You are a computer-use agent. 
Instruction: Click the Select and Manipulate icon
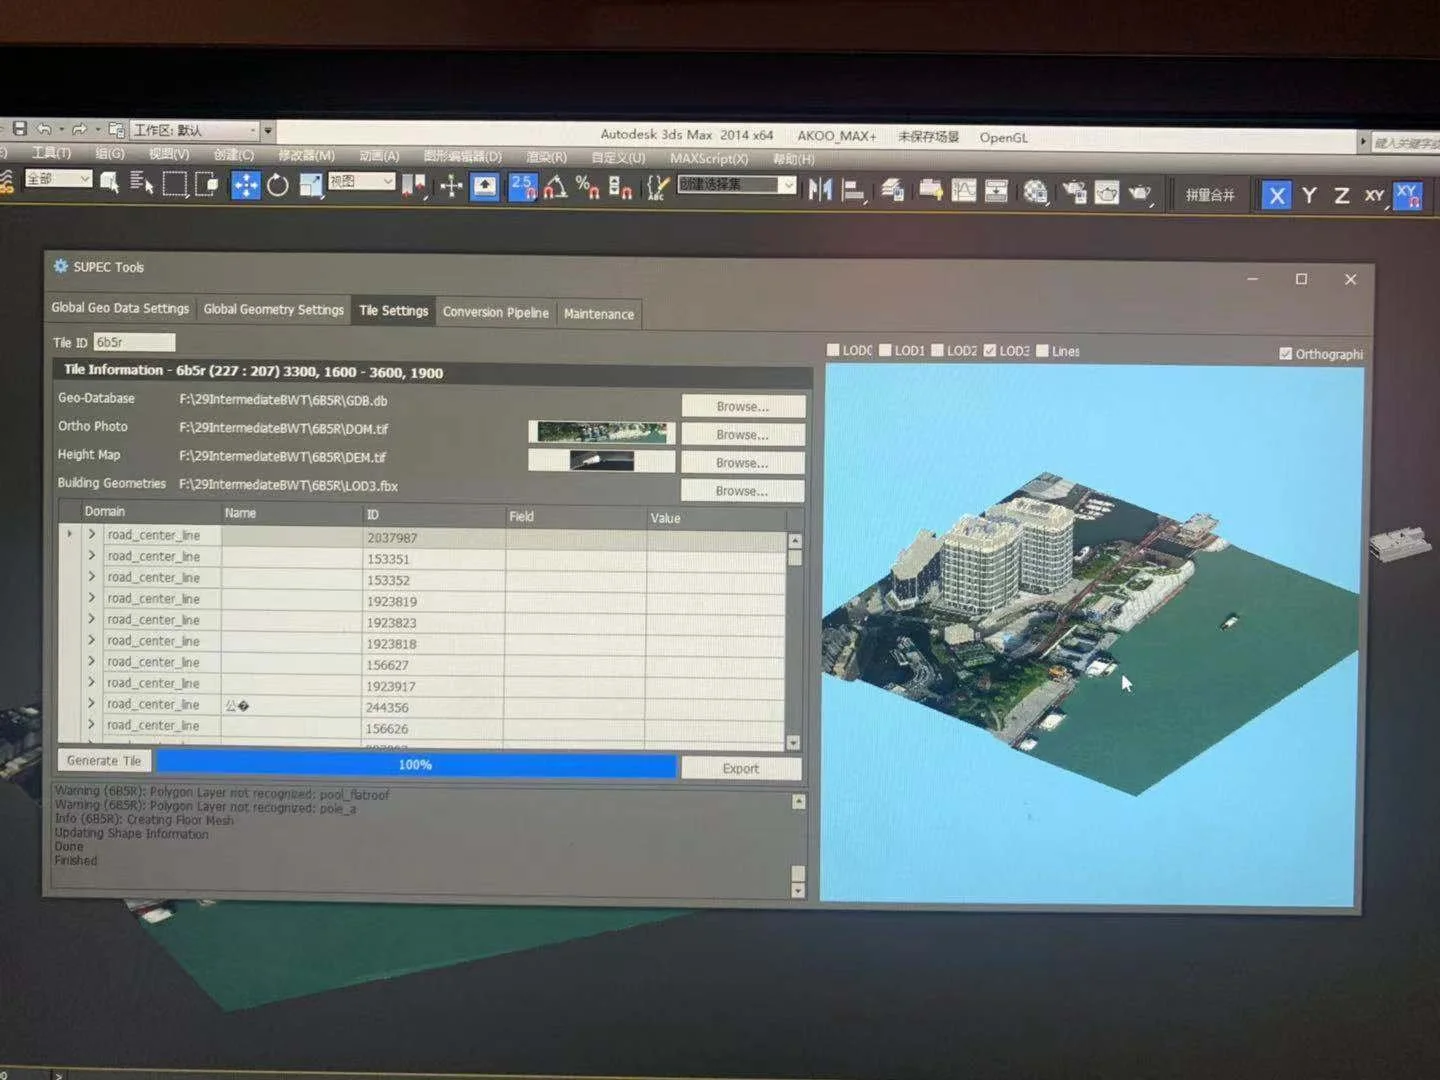(451, 186)
